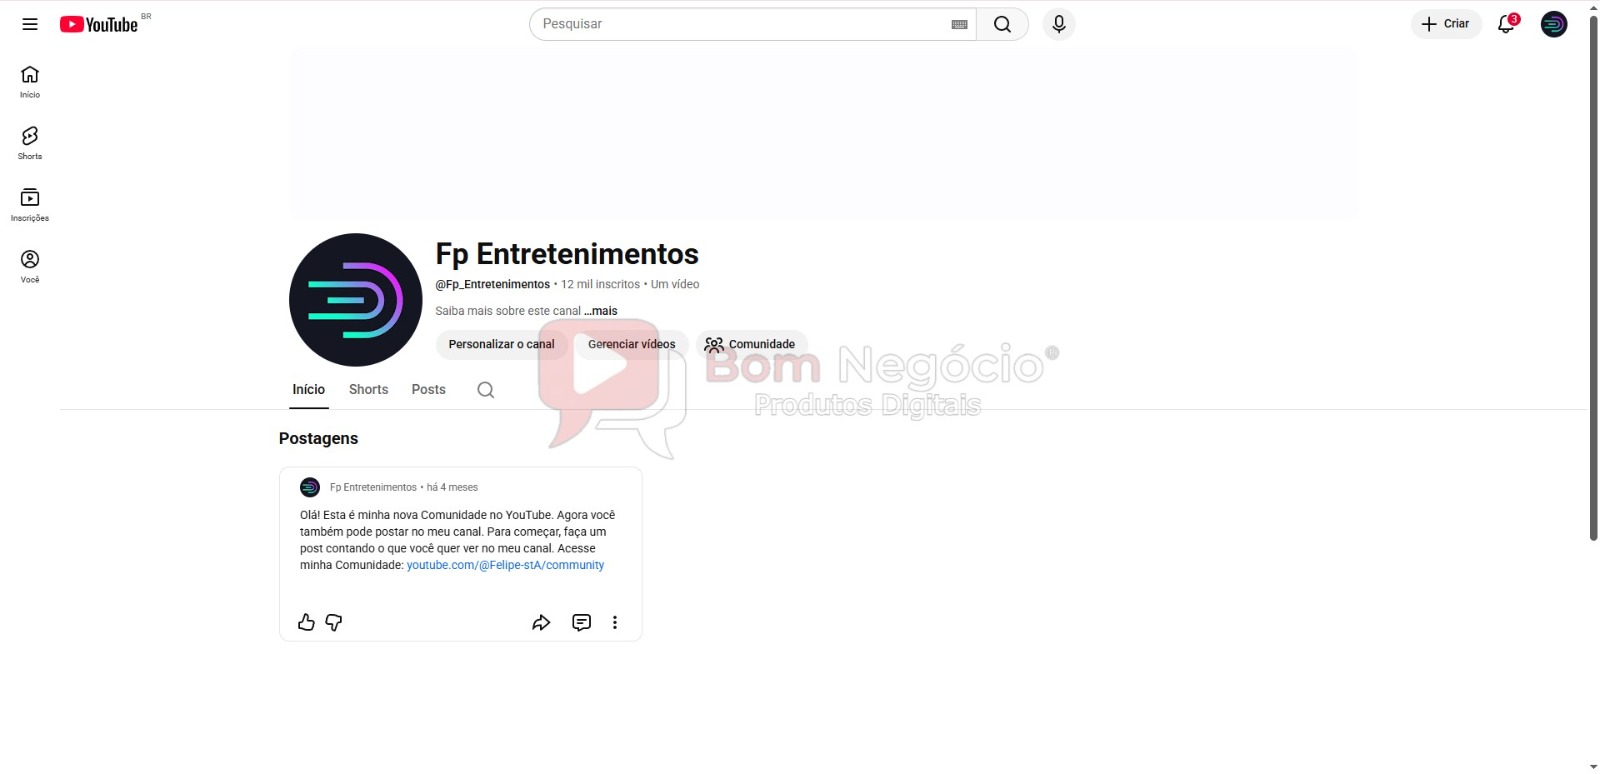Screen dimensions: 1600x774
Task: Click the 'Um vídeo' text
Action: coord(675,284)
